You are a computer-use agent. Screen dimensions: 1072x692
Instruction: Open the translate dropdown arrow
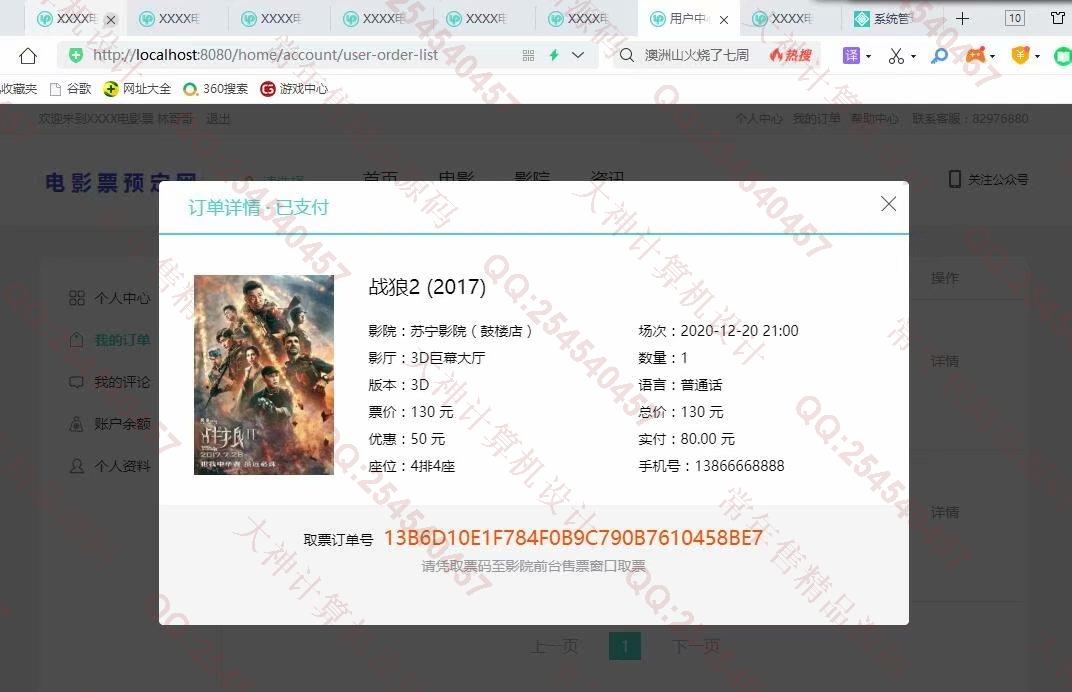click(868, 57)
